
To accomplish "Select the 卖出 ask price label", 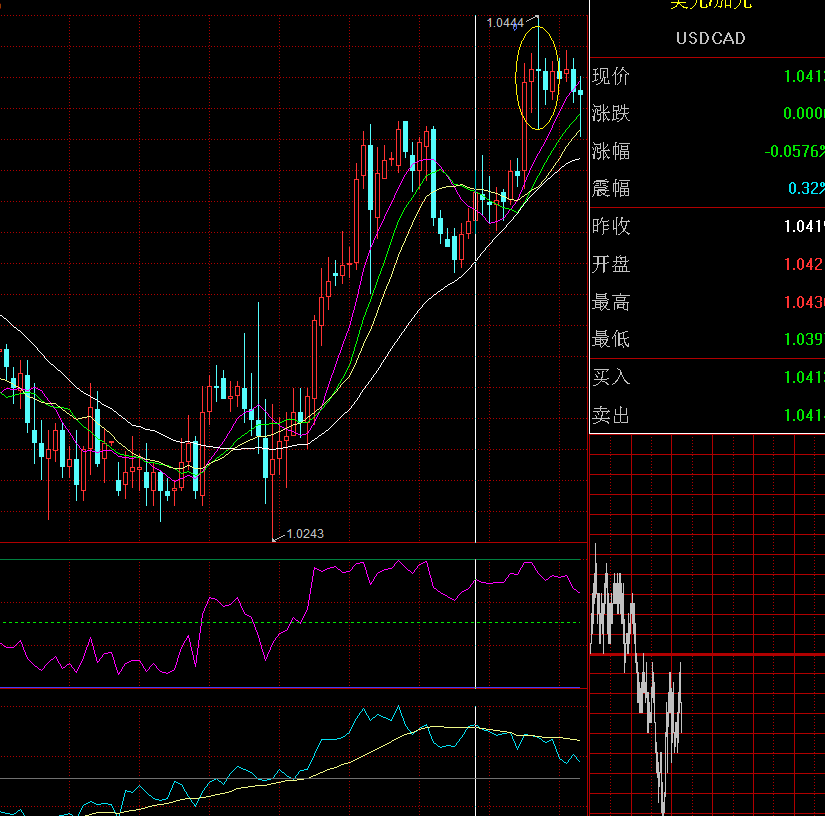I will pos(610,415).
